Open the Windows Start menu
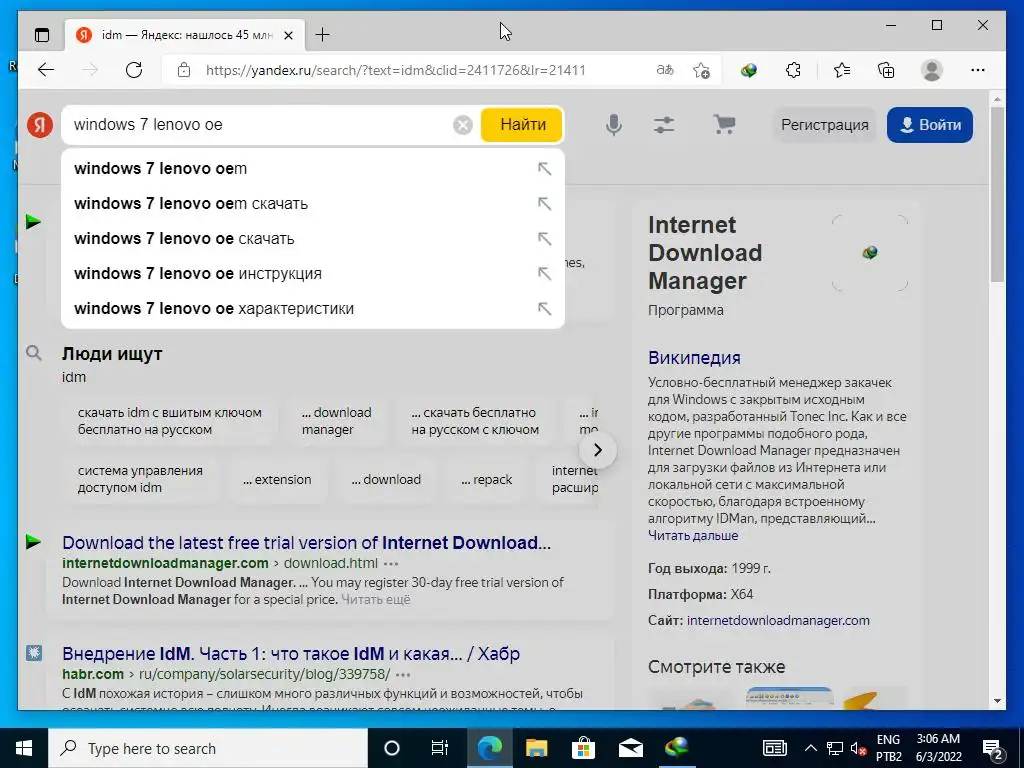 [x=24, y=748]
